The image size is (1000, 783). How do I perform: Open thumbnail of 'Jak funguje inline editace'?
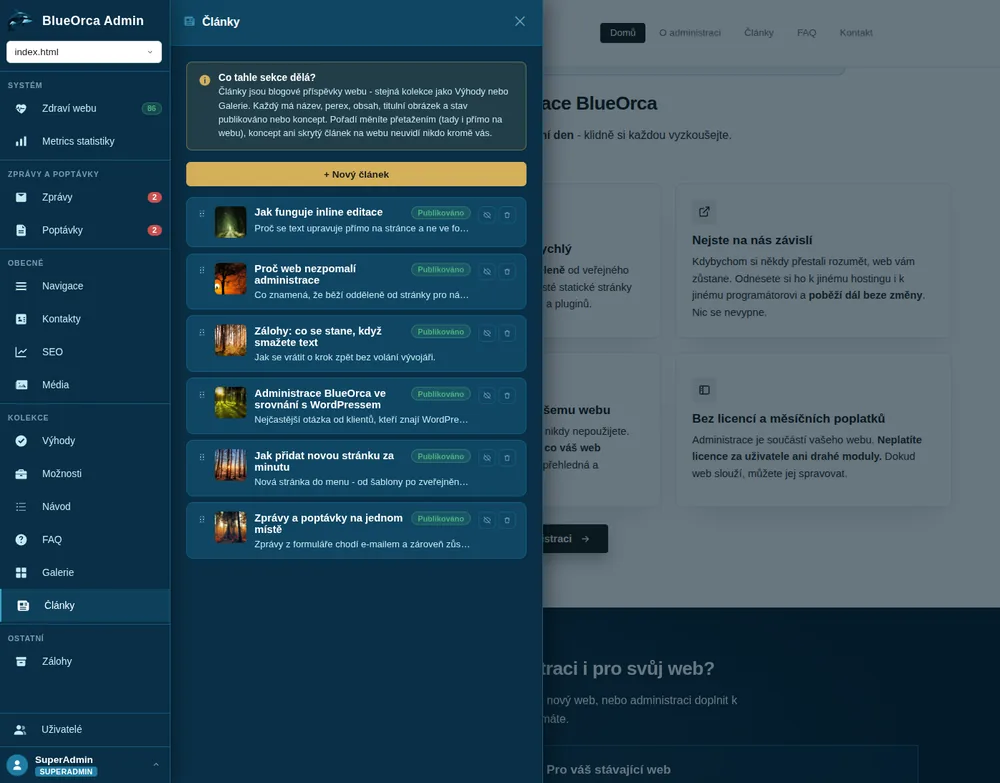[x=230, y=222]
